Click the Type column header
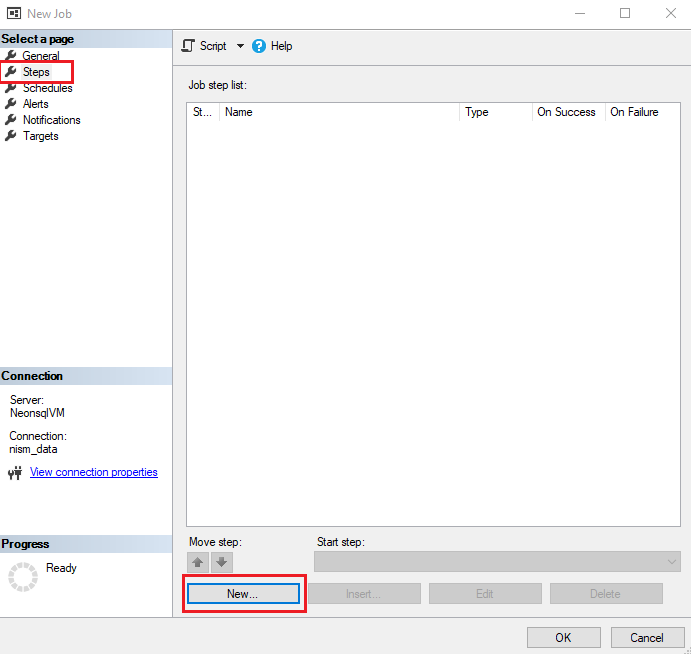The height and width of the screenshot is (654, 691). (x=496, y=112)
